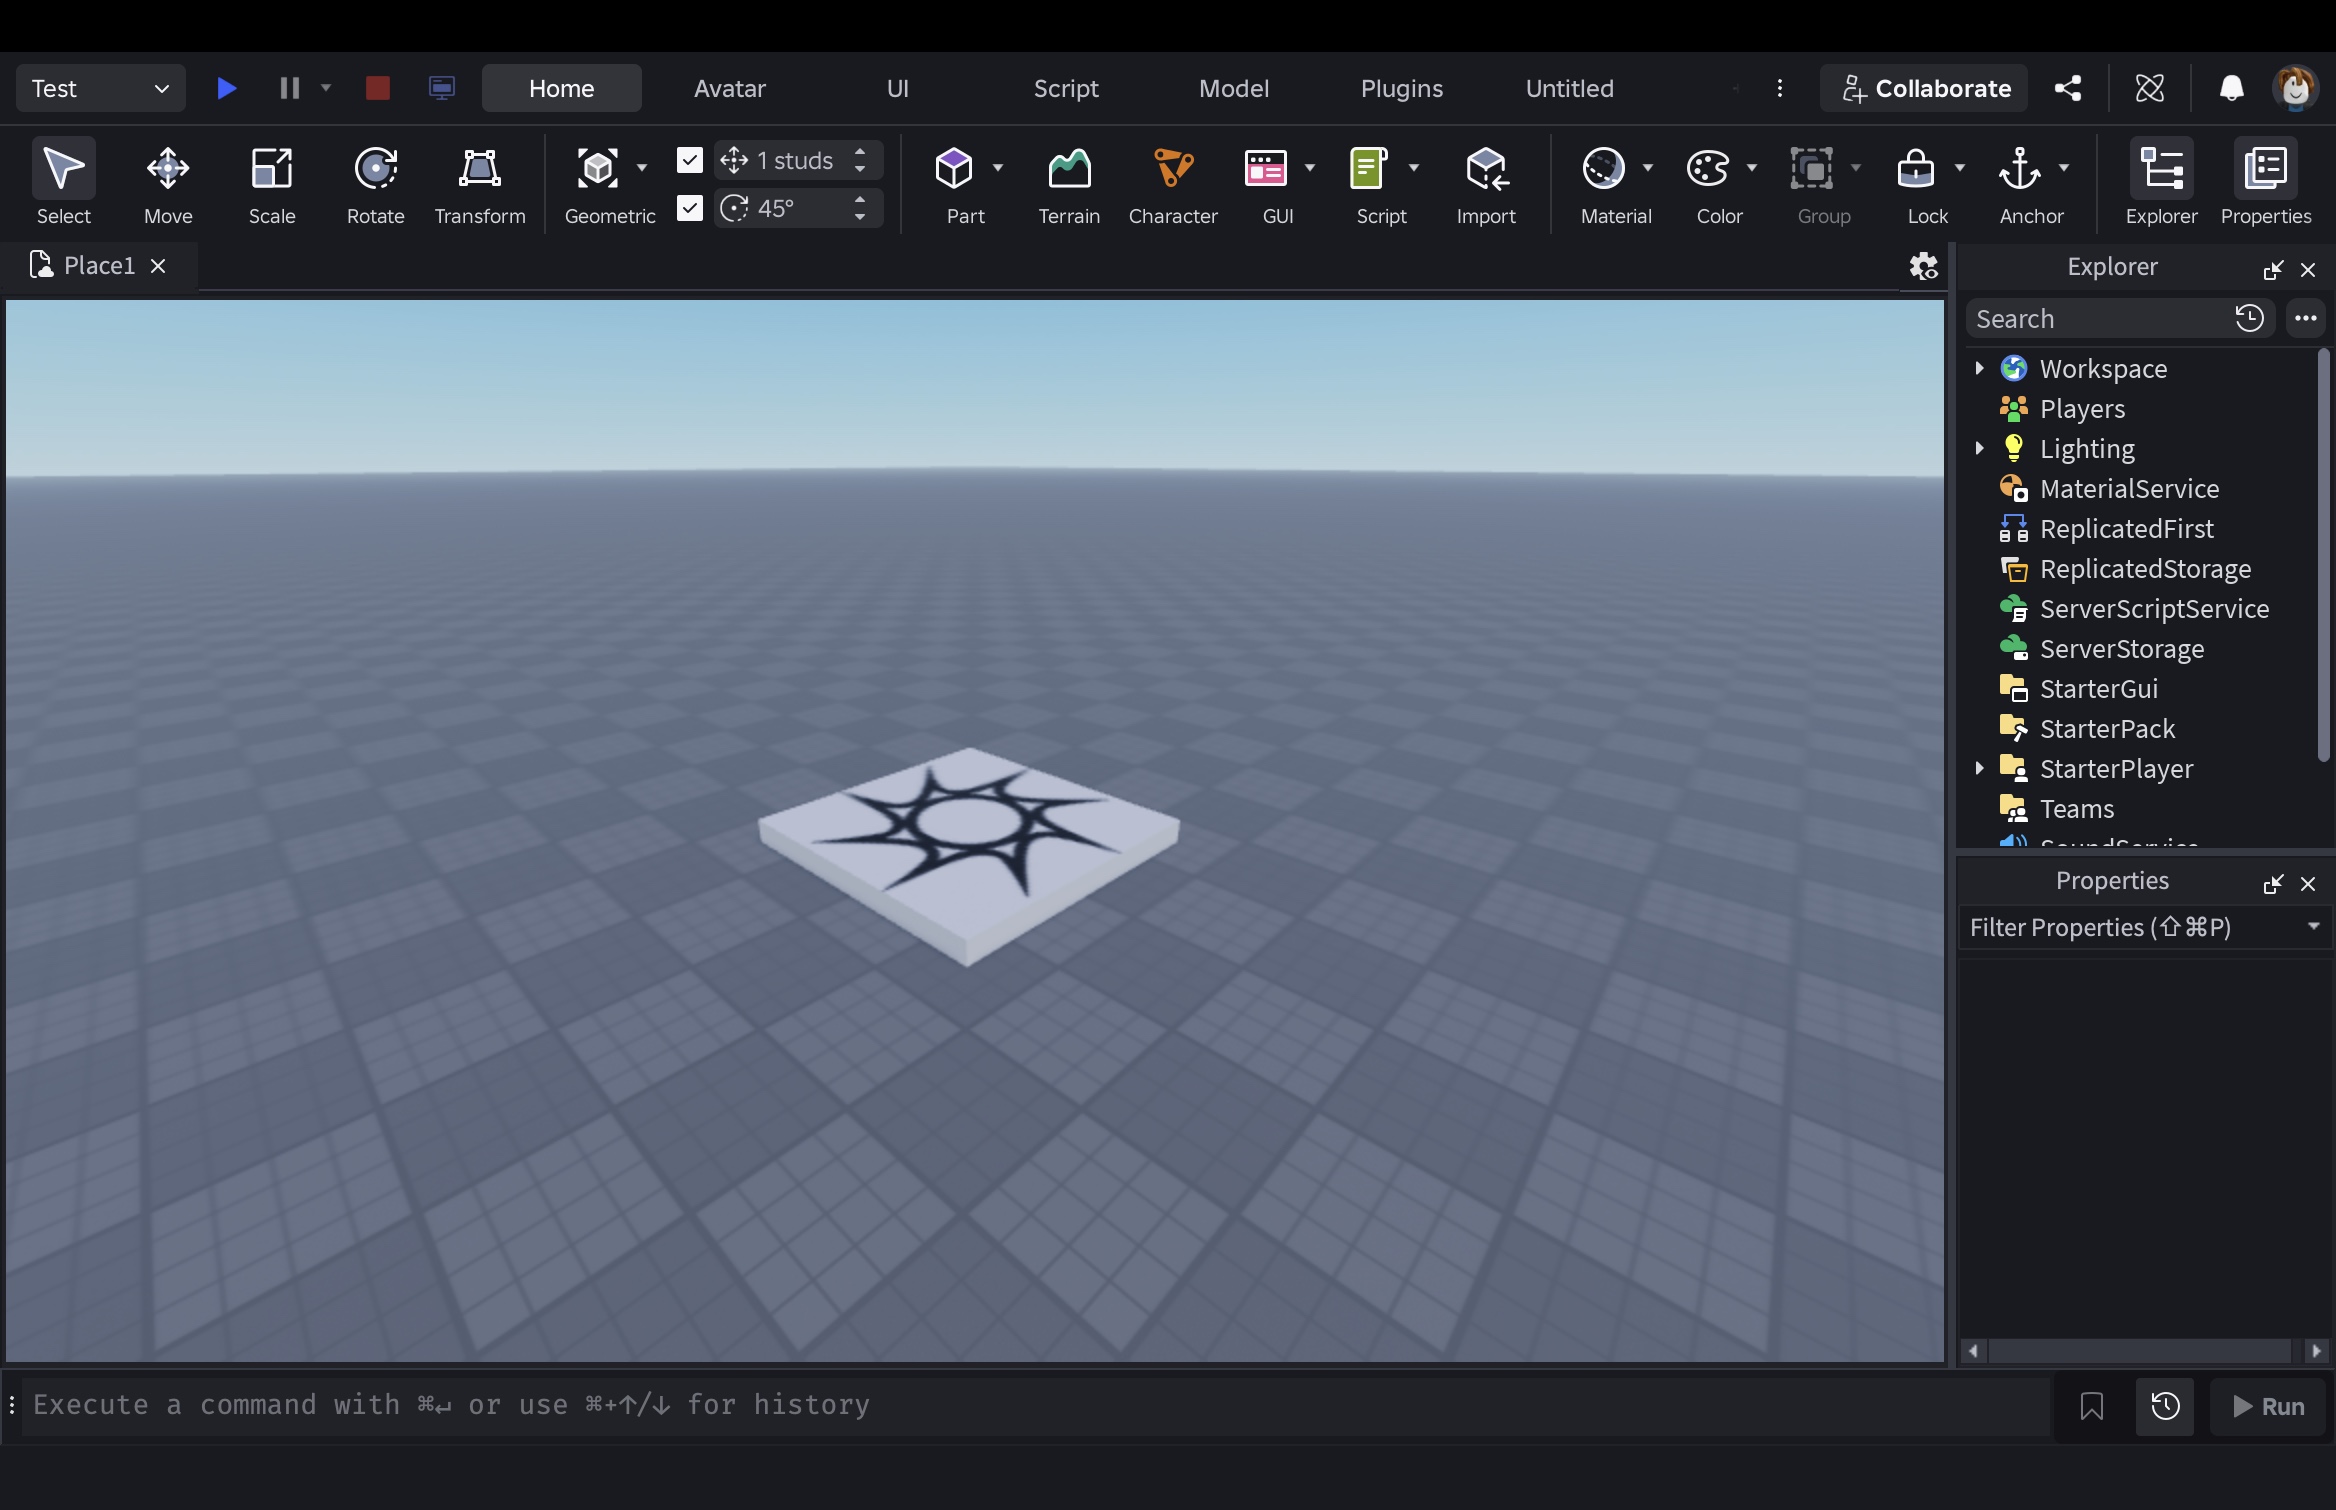Choose the Rotate tool

[376, 184]
